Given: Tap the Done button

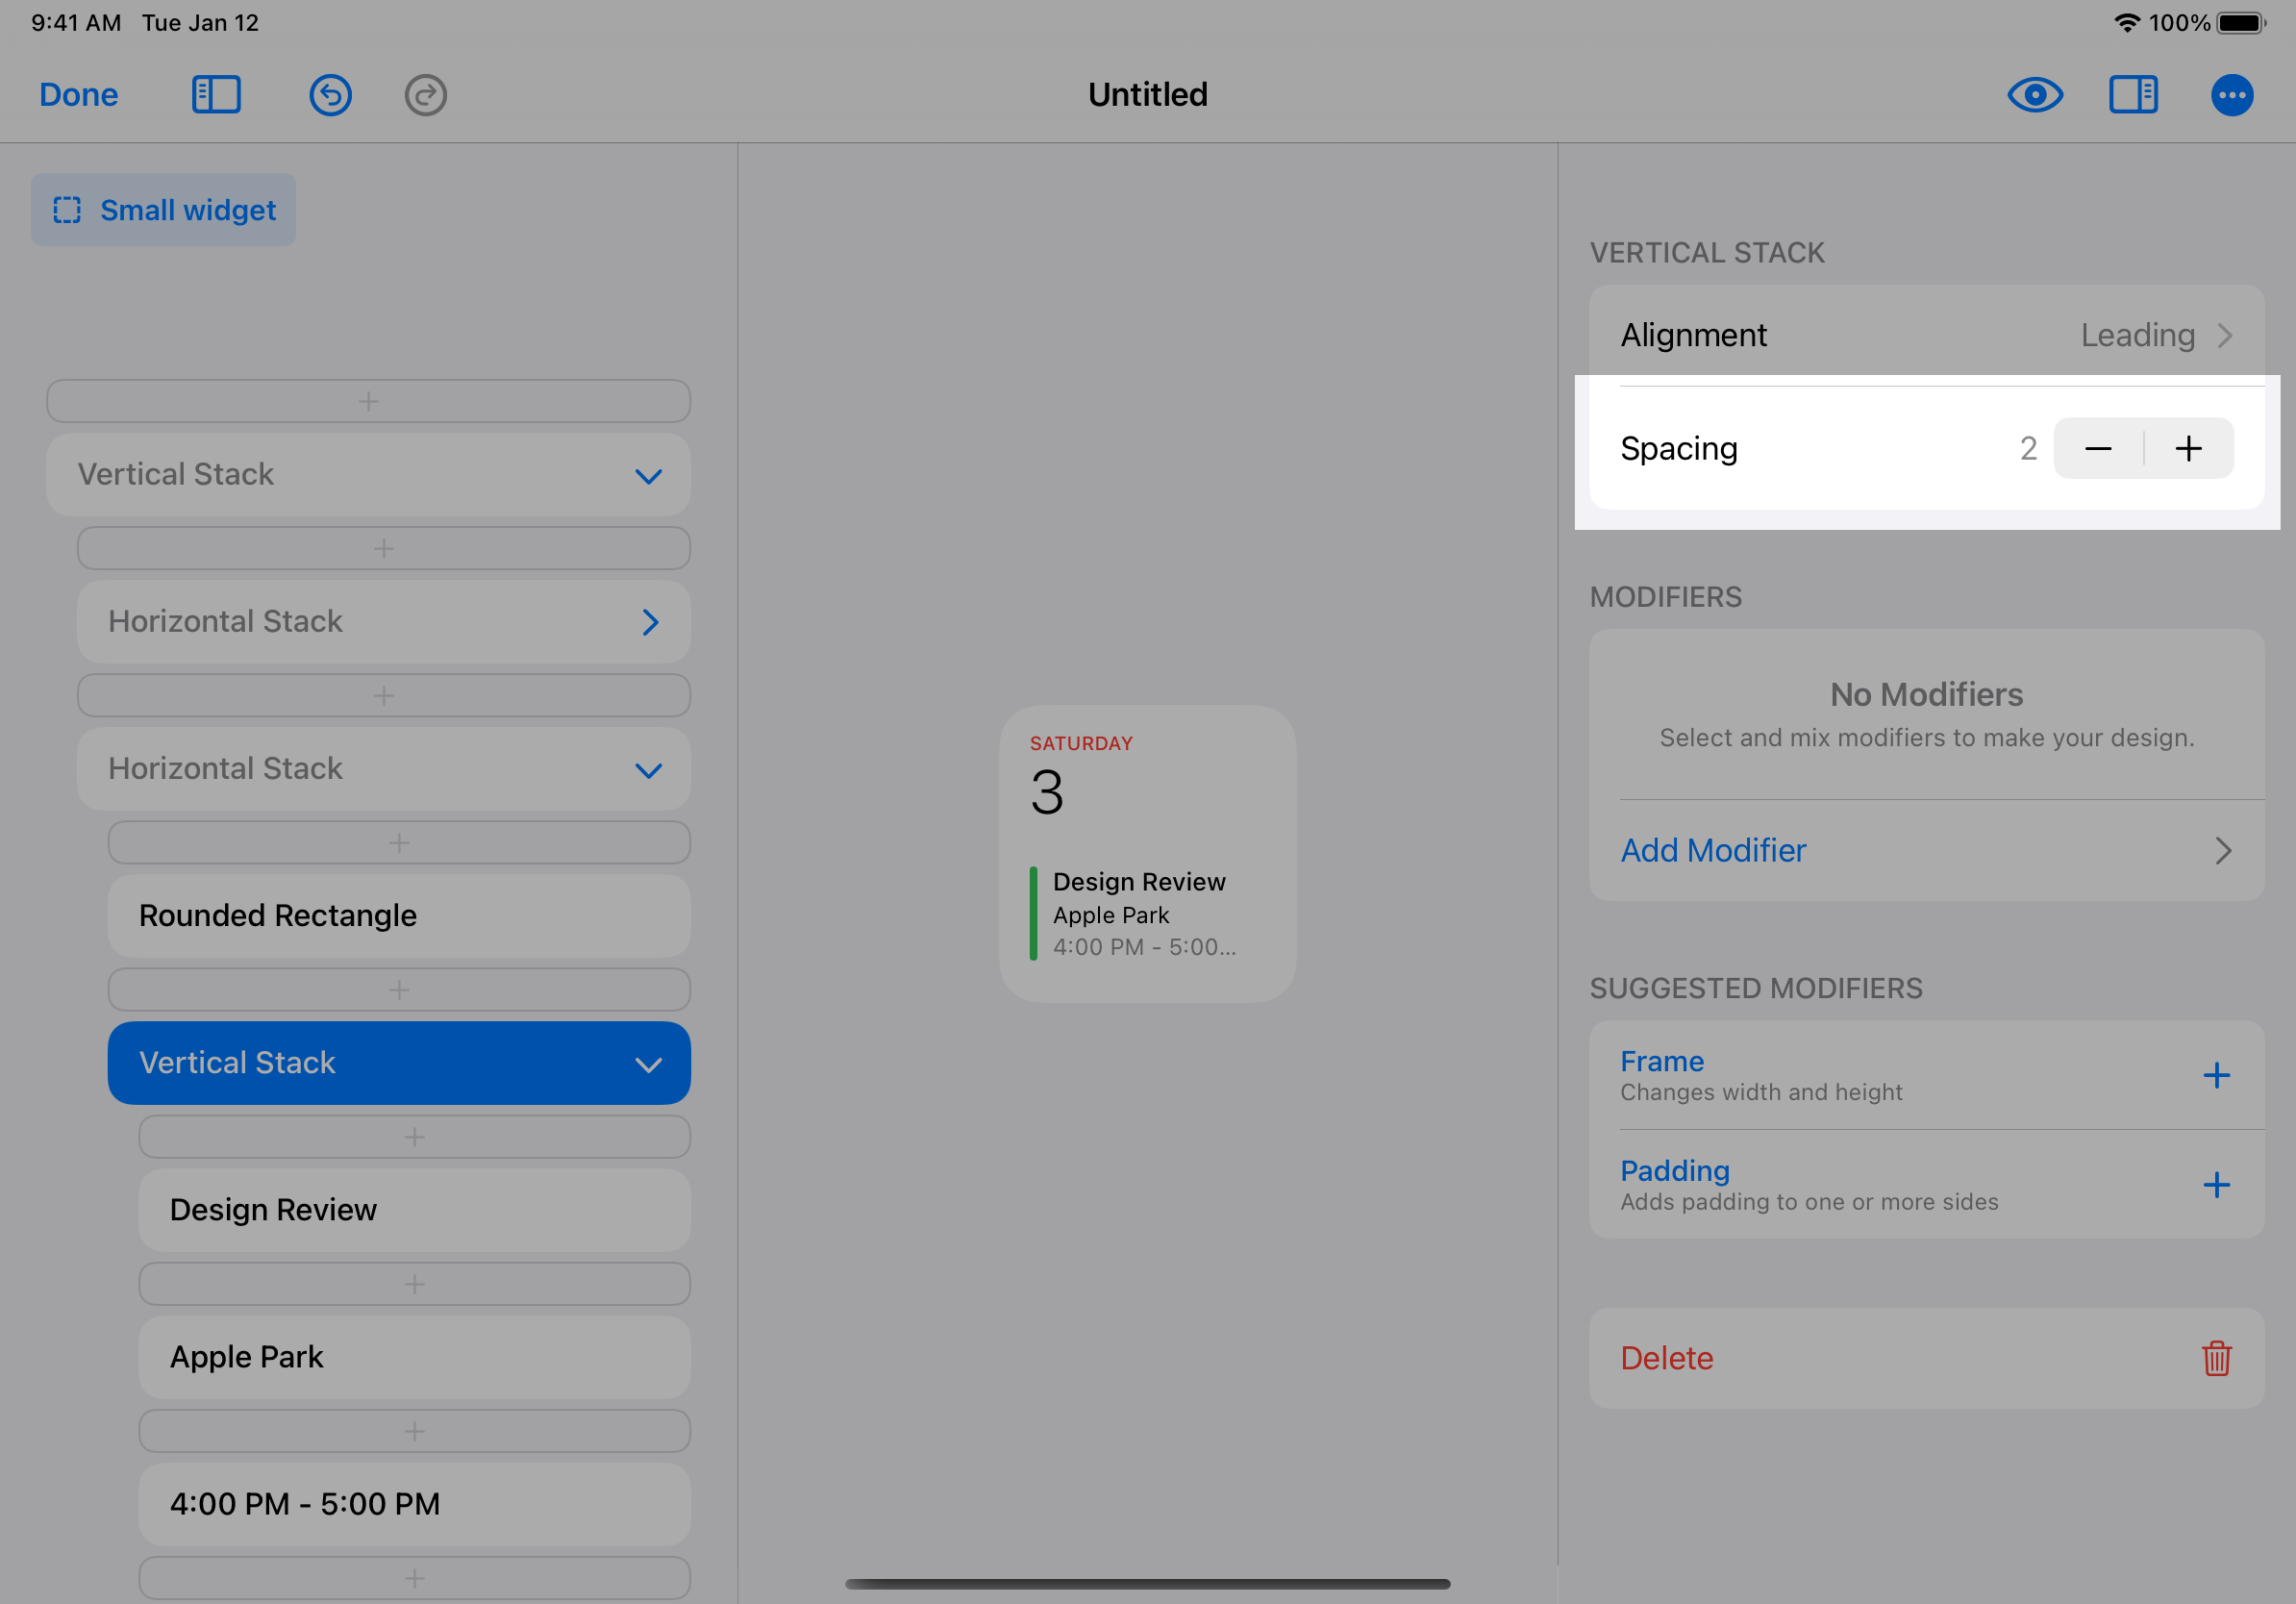Looking at the screenshot, I should [x=78, y=95].
